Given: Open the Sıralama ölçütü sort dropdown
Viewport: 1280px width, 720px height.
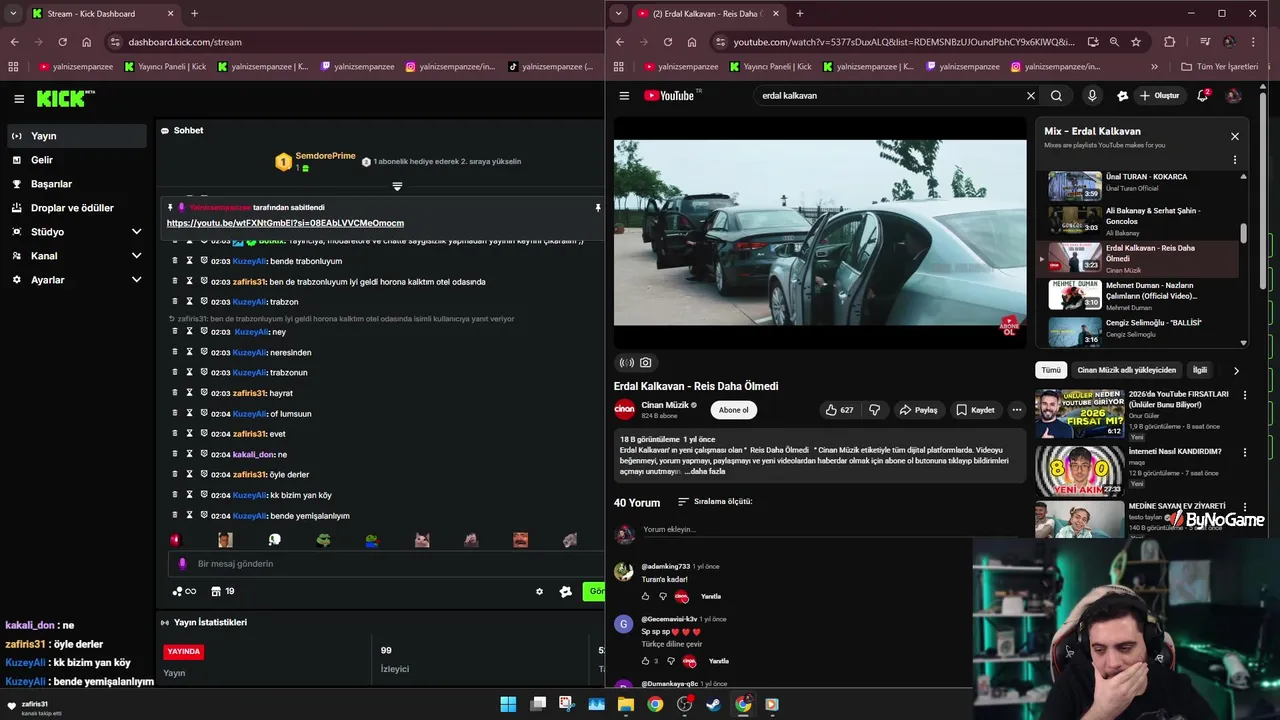Looking at the screenshot, I should tap(714, 502).
